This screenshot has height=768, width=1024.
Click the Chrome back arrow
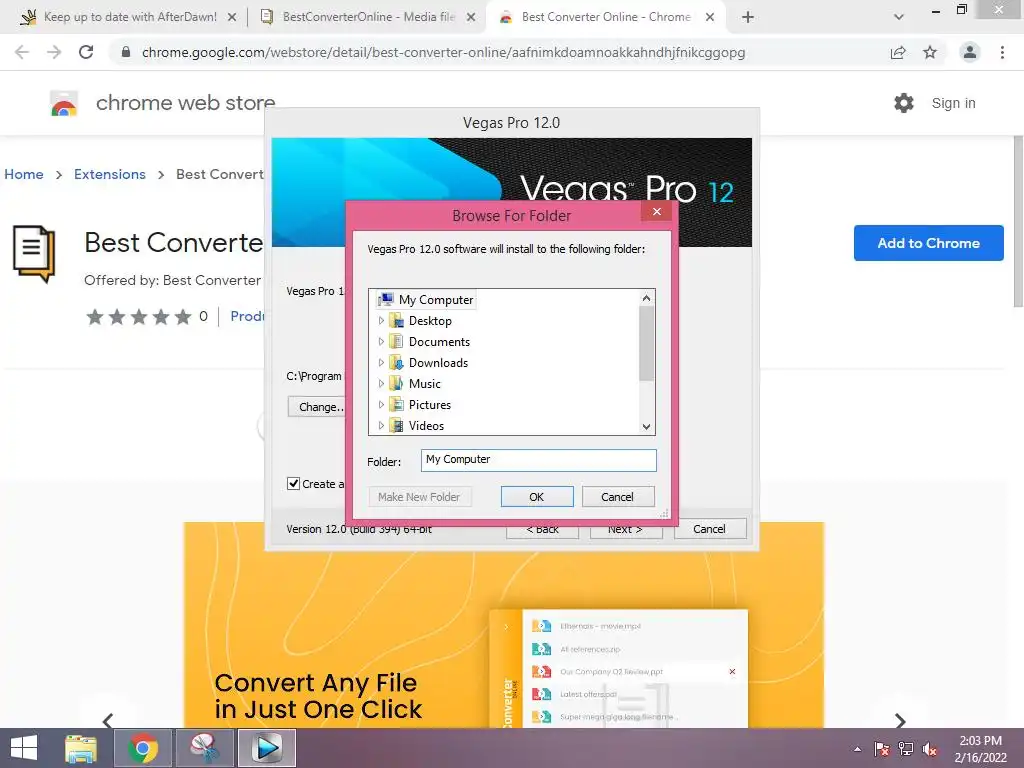tap(22, 52)
